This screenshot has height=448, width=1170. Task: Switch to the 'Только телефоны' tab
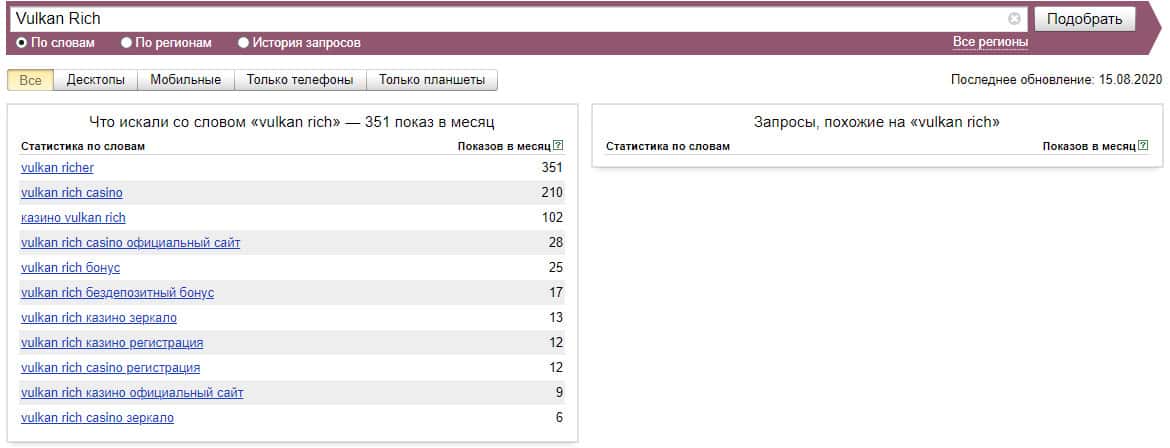[300, 80]
